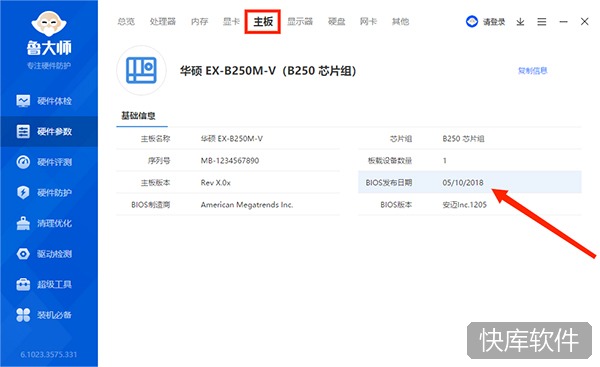The width and height of the screenshot is (600, 367).
Task: Click chipset value B250 芯片组
Action: click(x=463, y=139)
